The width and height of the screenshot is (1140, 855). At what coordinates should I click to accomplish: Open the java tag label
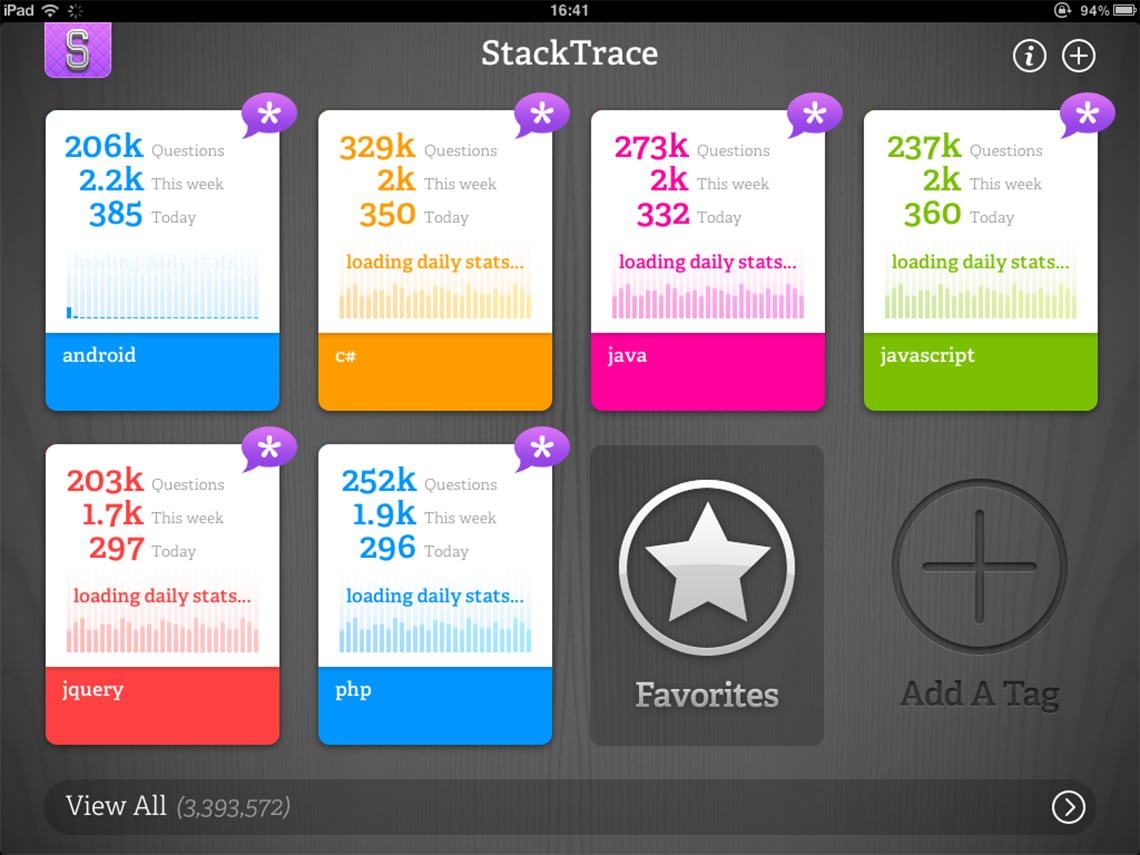coord(627,356)
